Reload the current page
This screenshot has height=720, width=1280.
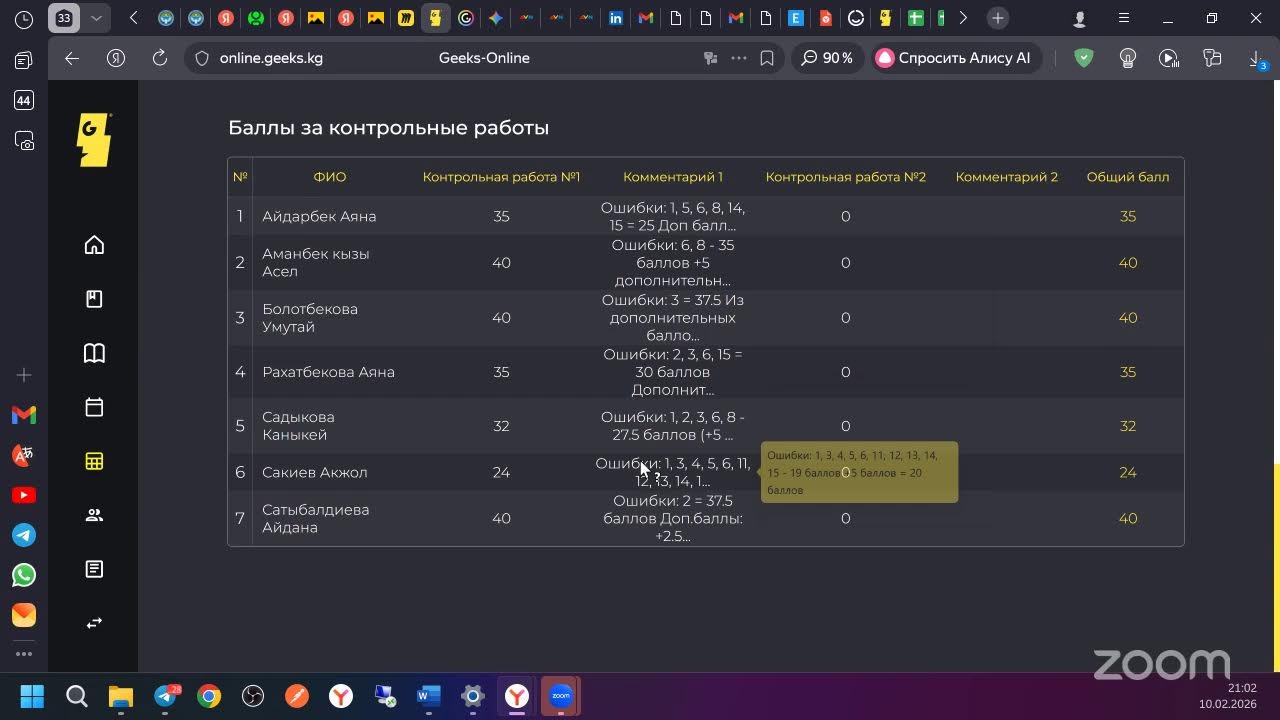pos(159,58)
